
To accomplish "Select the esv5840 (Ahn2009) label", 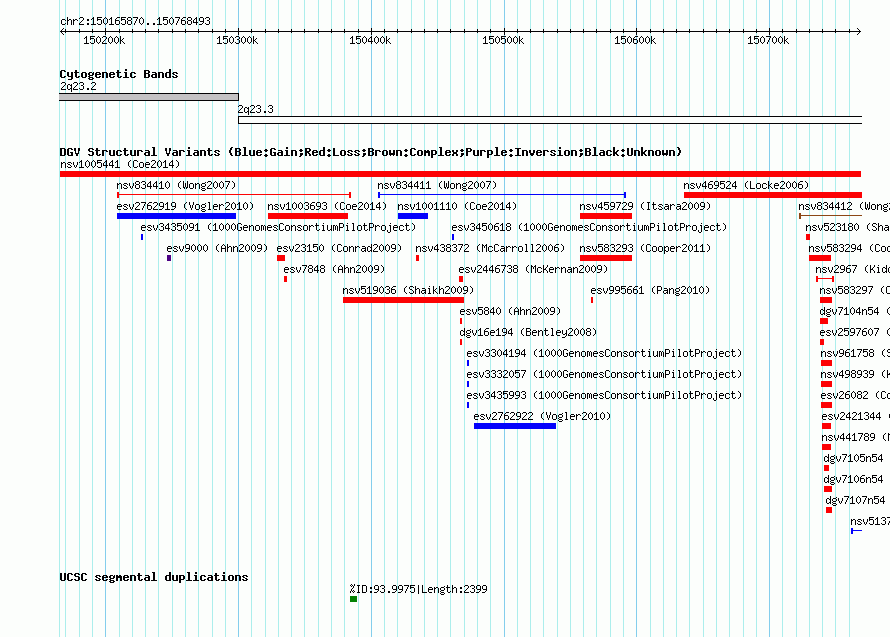I will point(510,311).
